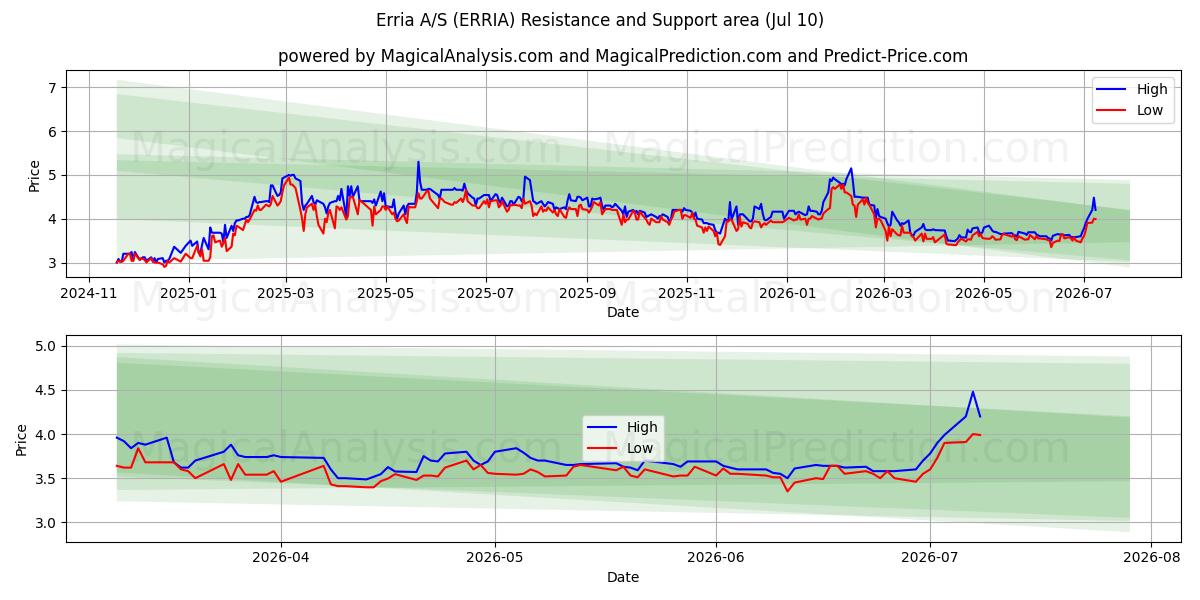
Task: Click the '2025-01' date tick label
Action: (x=188, y=294)
